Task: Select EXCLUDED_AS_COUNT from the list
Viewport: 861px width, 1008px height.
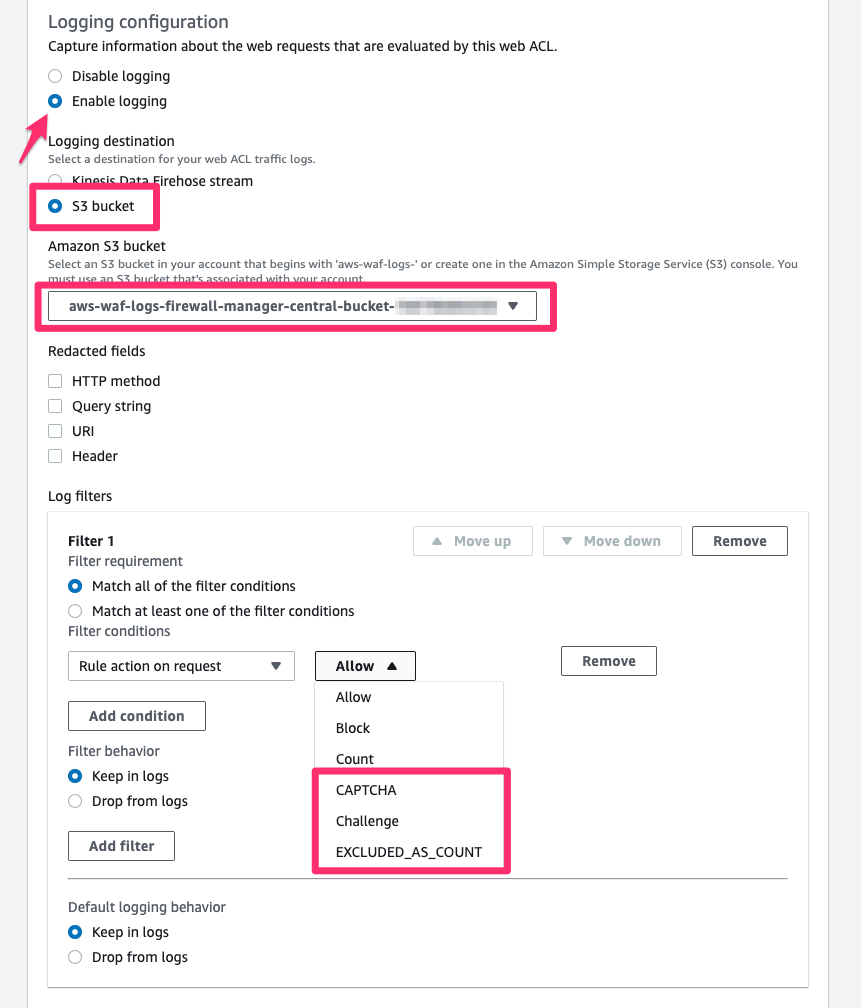Action: [x=409, y=852]
